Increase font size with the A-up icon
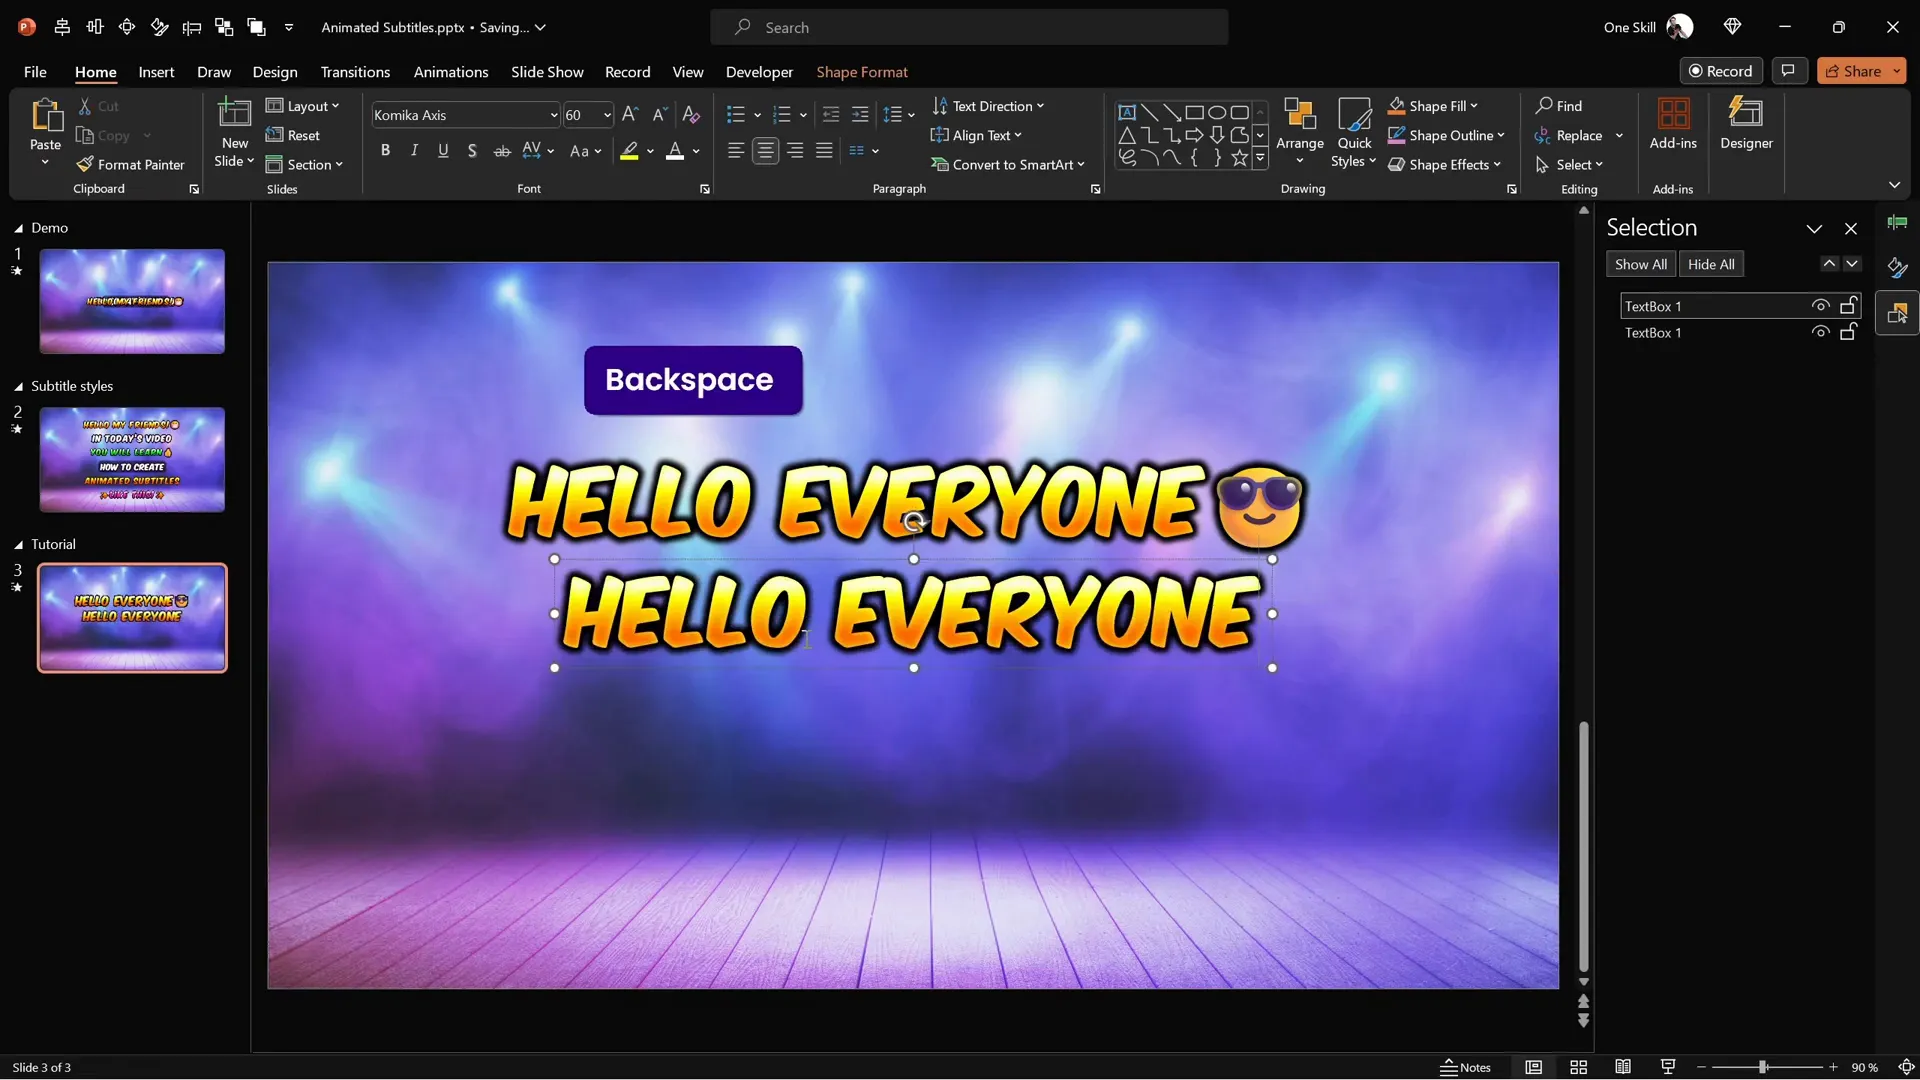 [x=629, y=115]
